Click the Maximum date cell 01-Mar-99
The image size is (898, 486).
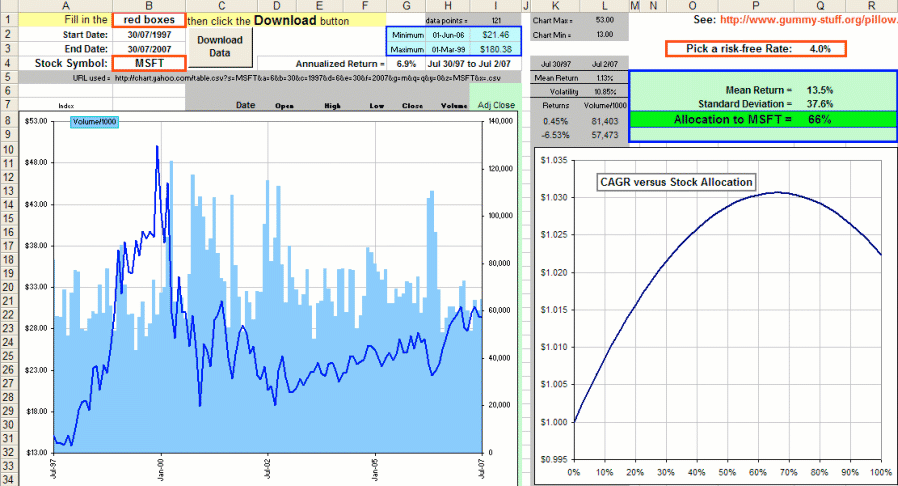click(448, 49)
